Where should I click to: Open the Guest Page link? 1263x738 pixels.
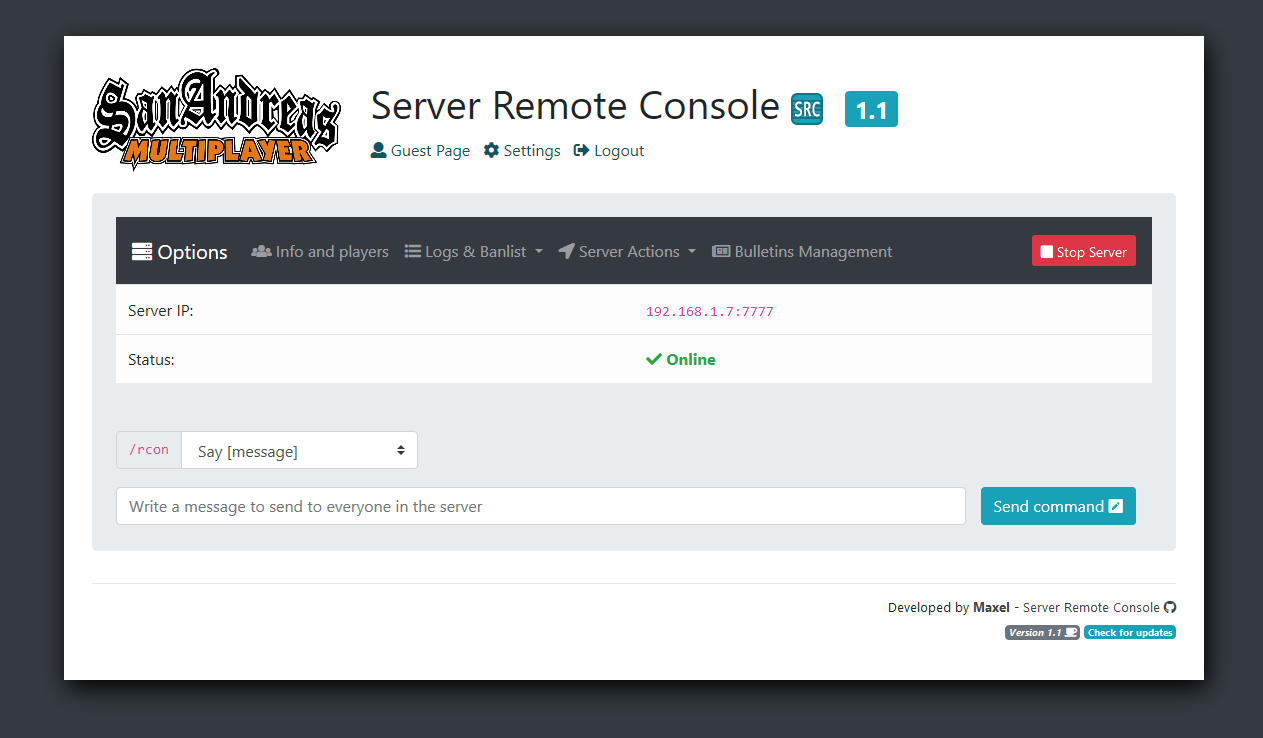coord(420,150)
